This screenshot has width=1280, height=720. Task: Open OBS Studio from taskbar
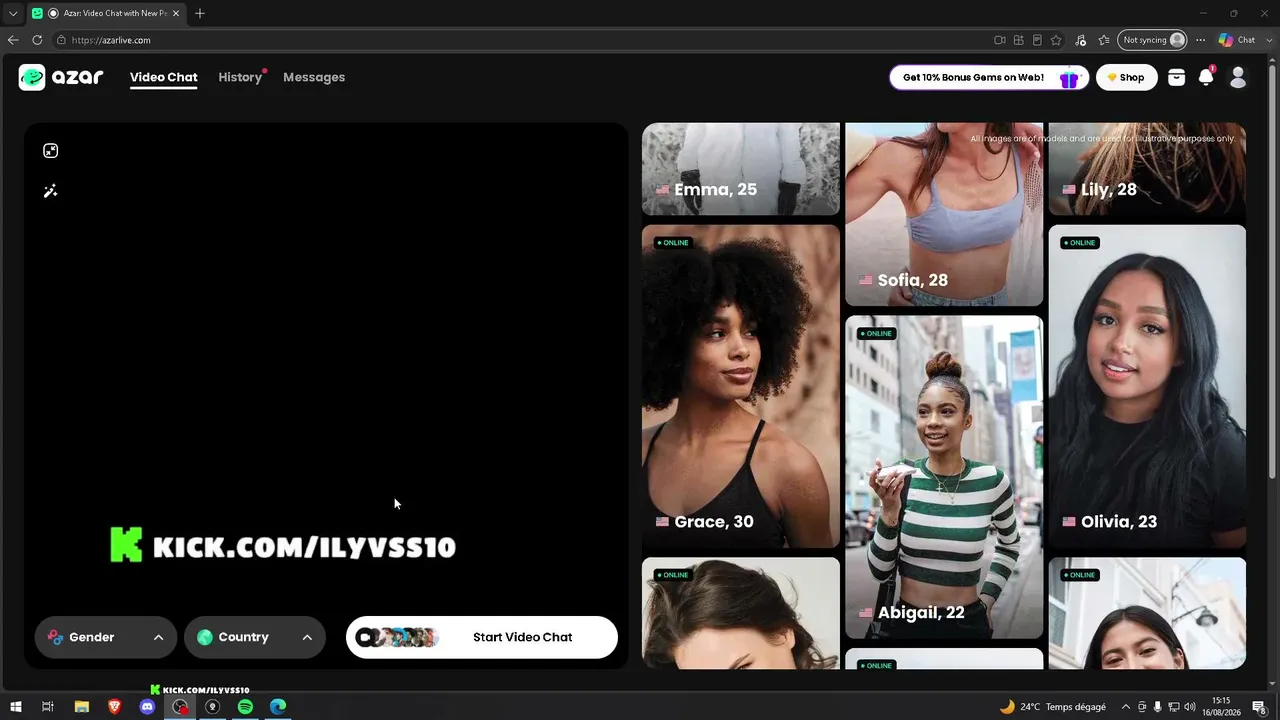coord(180,707)
